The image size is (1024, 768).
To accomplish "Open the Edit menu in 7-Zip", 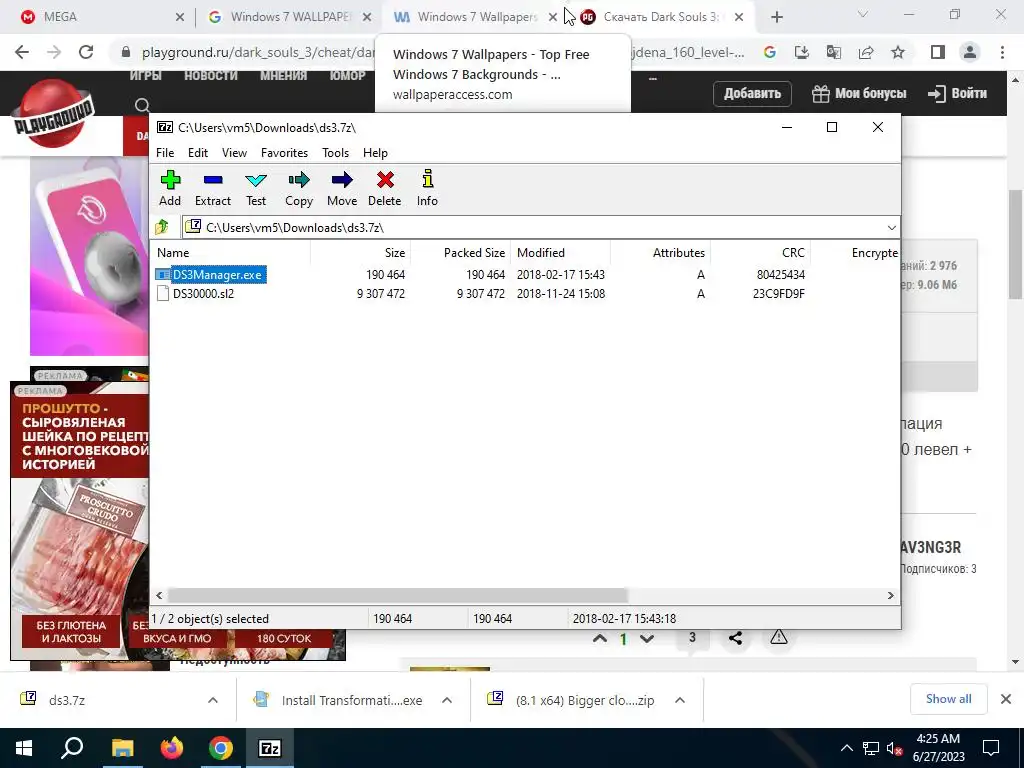I will pos(198,153).
